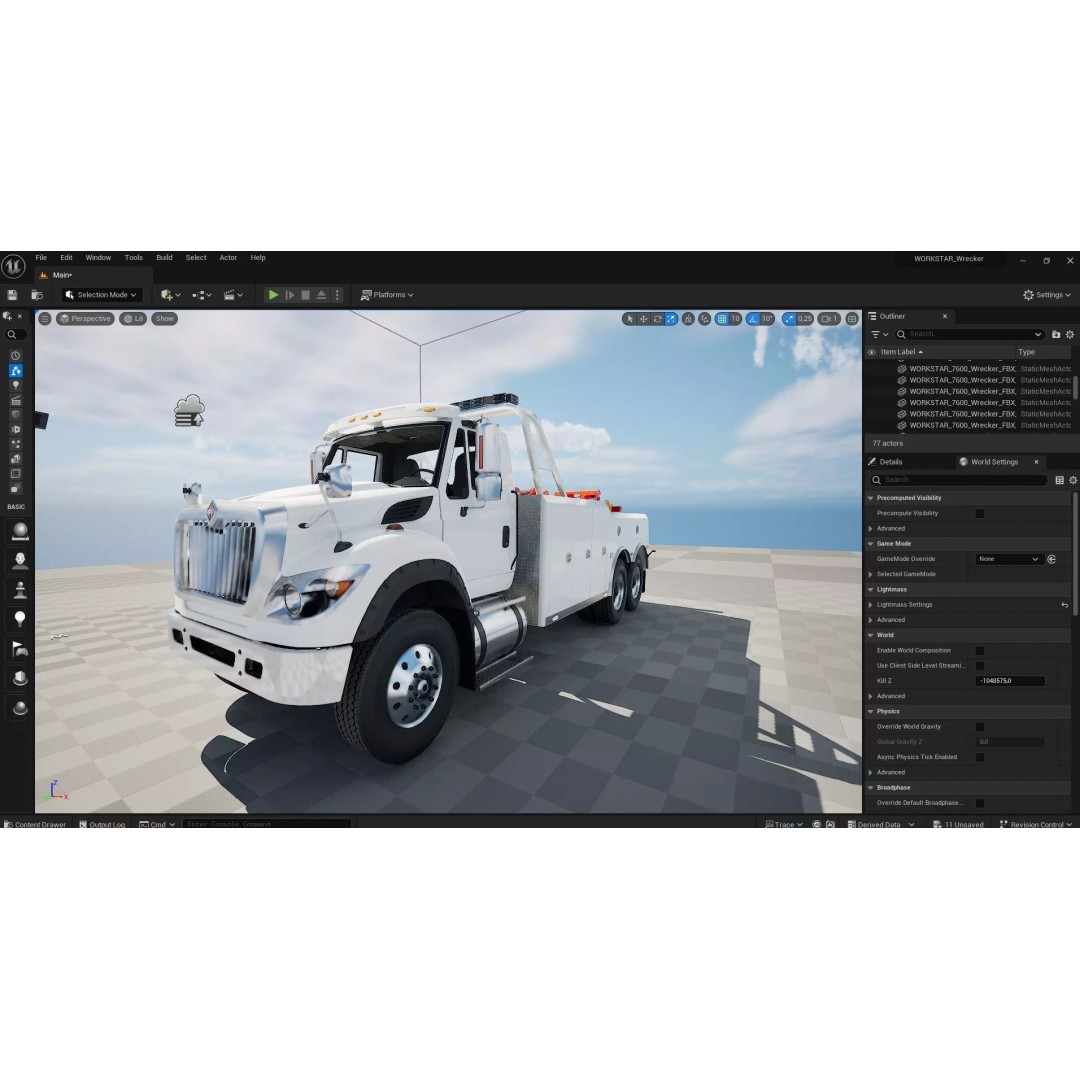Open the Actor menu
The image size is (1080, 1080).
click(x=228, y=258)
